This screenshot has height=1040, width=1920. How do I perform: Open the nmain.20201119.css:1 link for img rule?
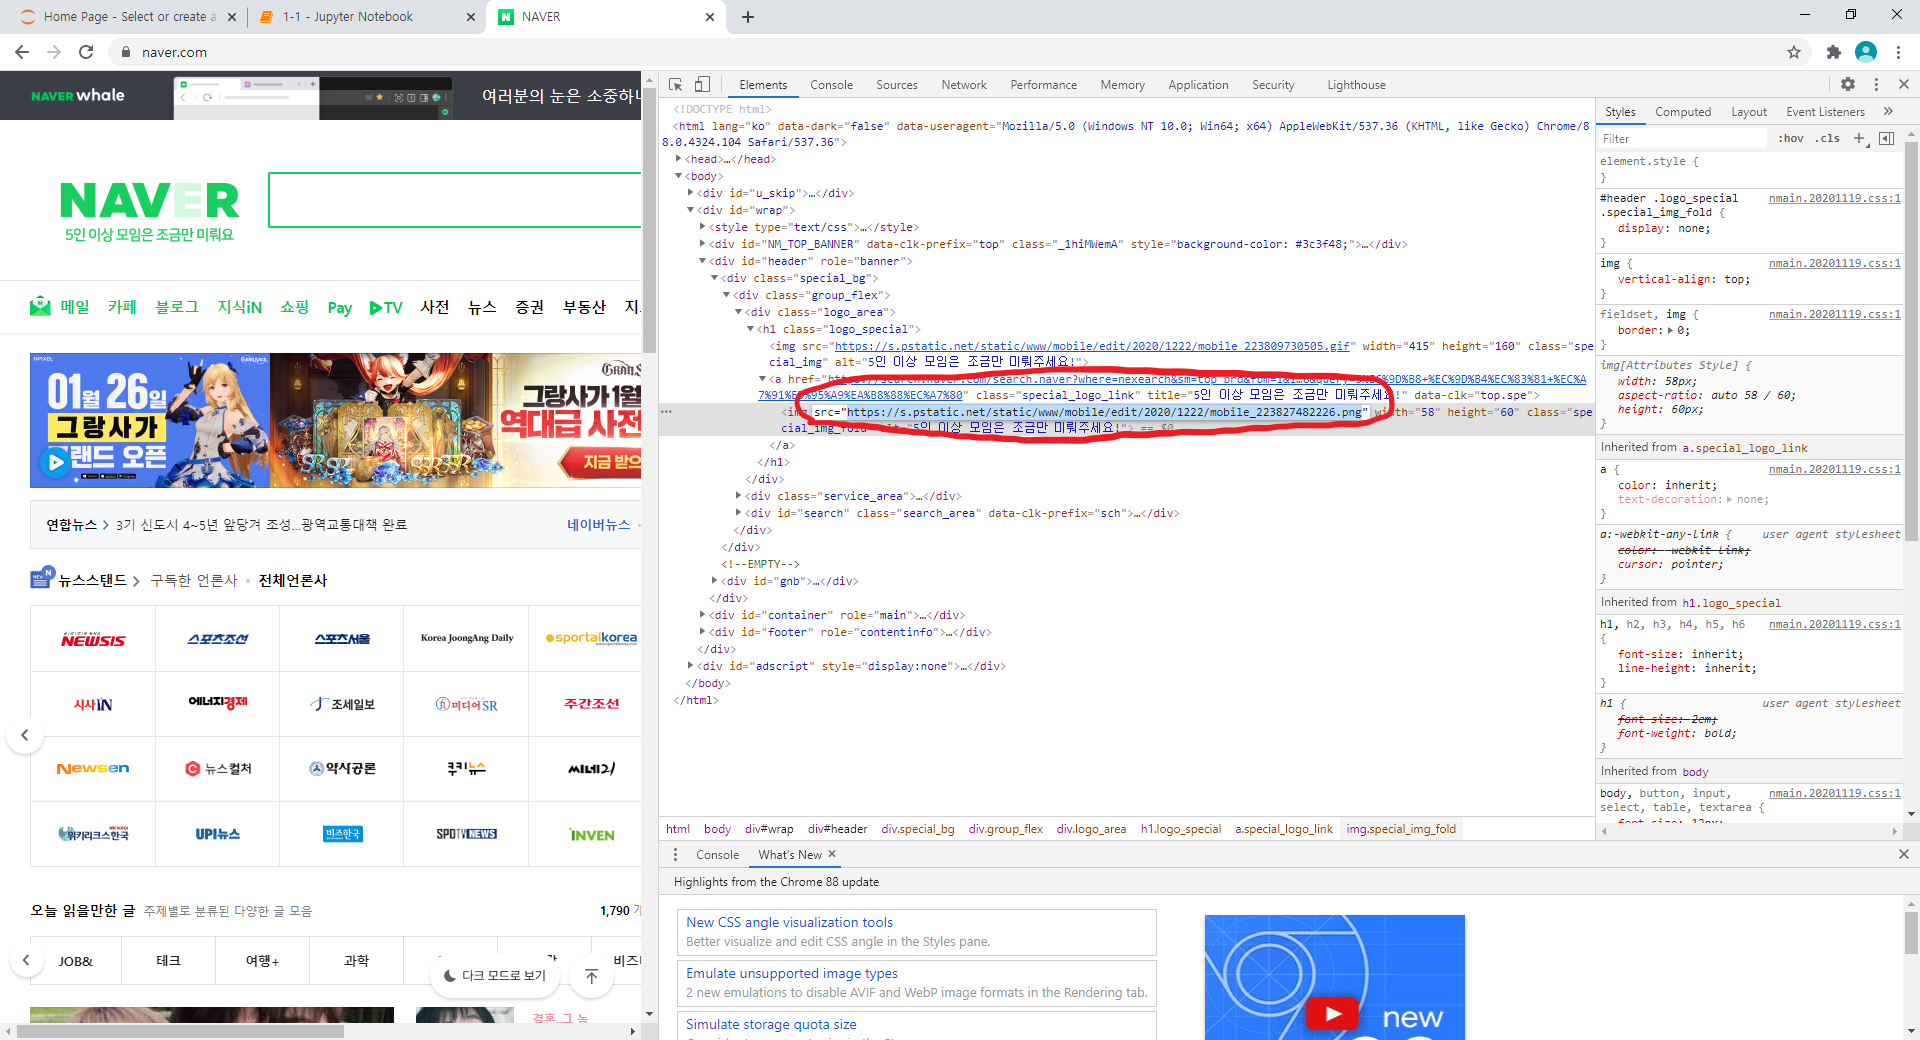(1834, 263)
